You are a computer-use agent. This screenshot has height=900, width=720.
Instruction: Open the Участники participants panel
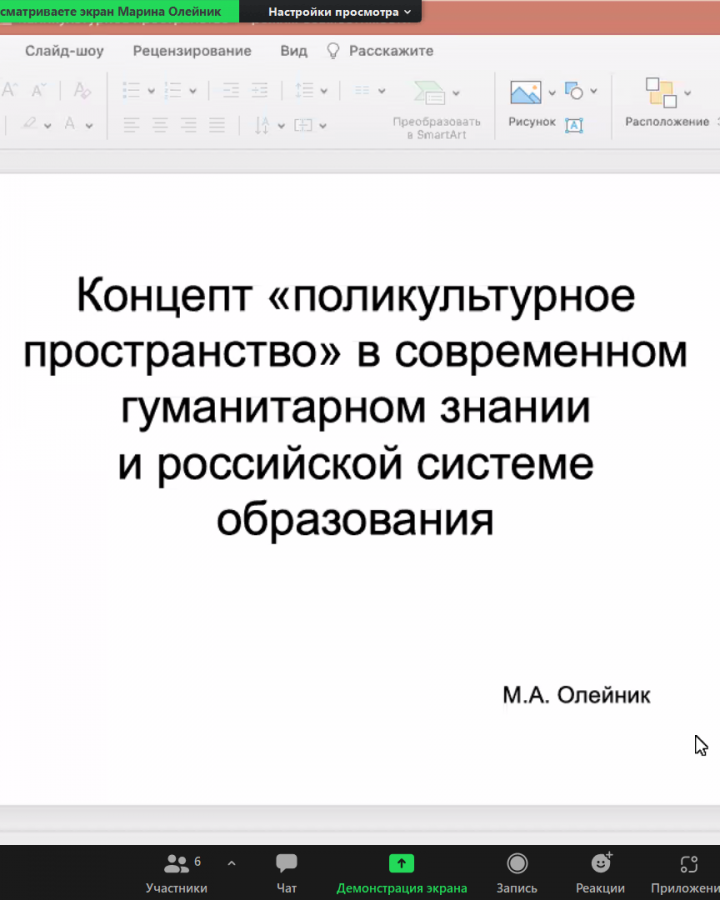pos(177,872)
